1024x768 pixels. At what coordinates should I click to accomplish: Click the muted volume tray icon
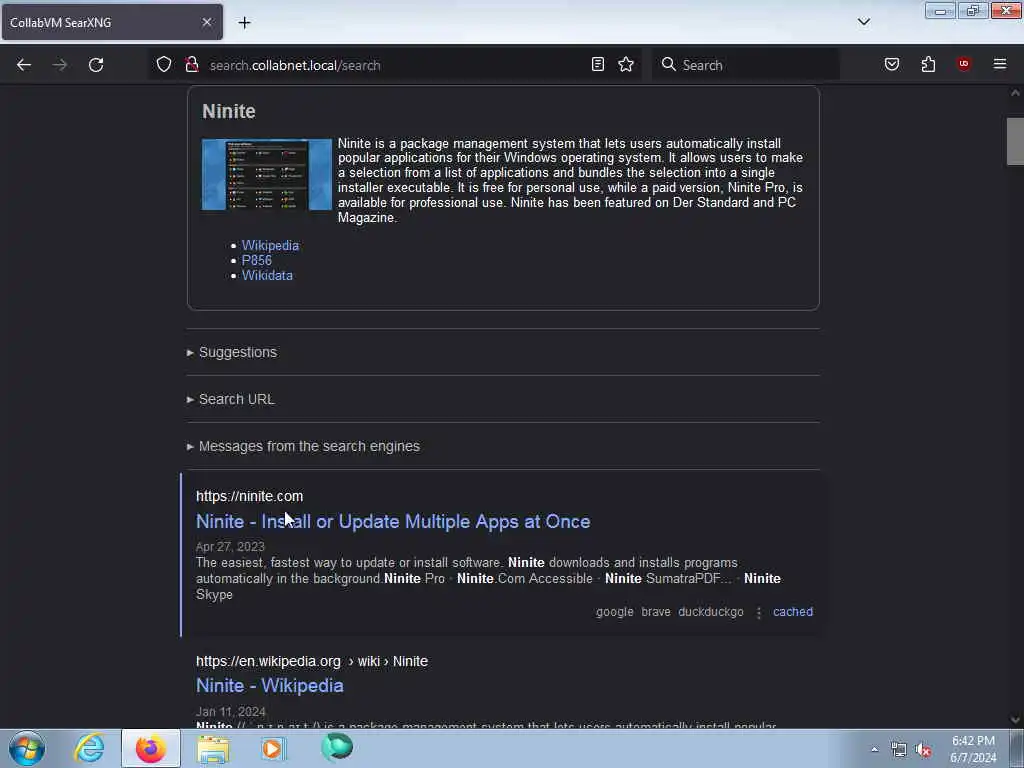(x=923, y=750)
